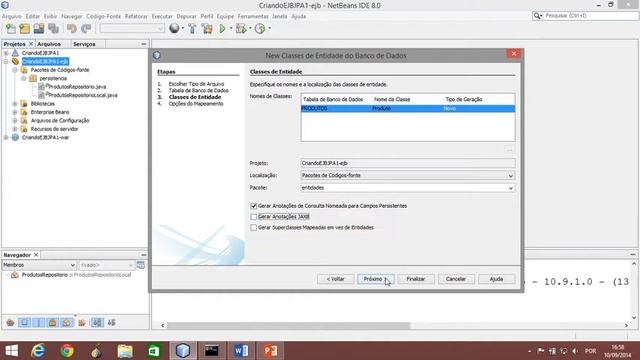Check Gerar Anotações JAXB checkbox
Screen dimensions: 640x360
[253, 217]
